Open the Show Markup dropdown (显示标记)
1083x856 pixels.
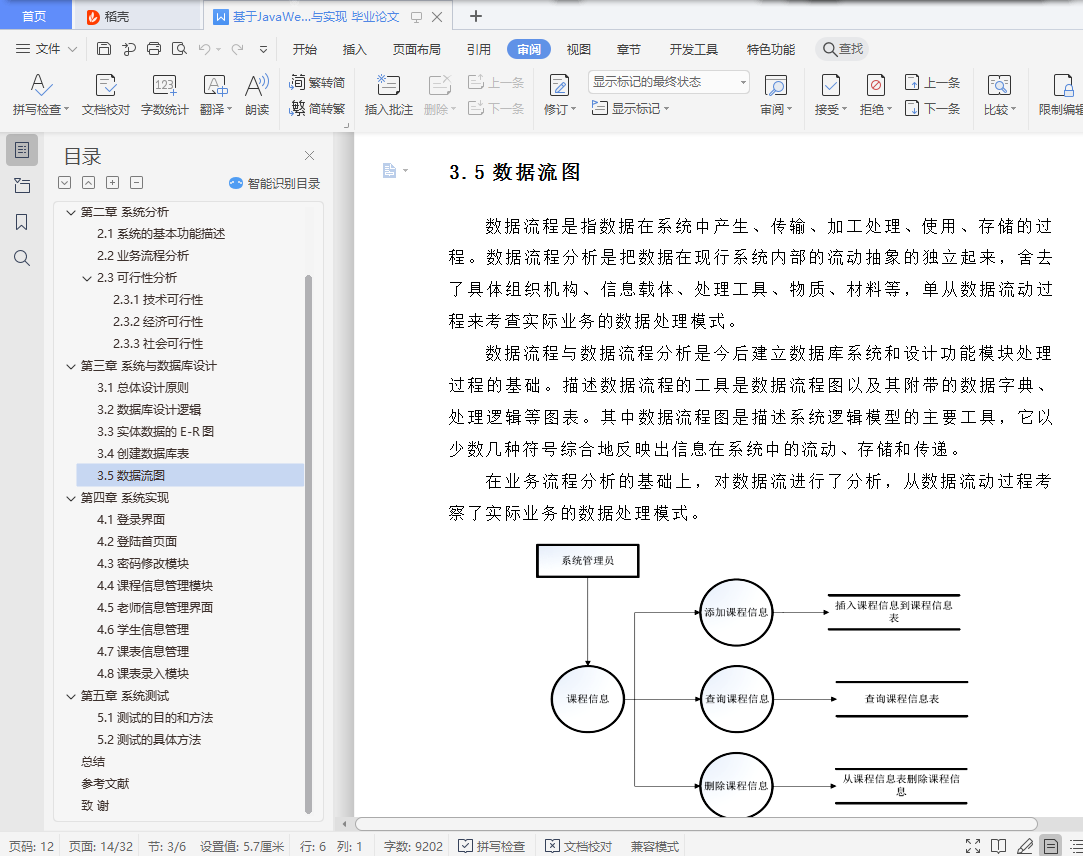click(x=631, y=108)
